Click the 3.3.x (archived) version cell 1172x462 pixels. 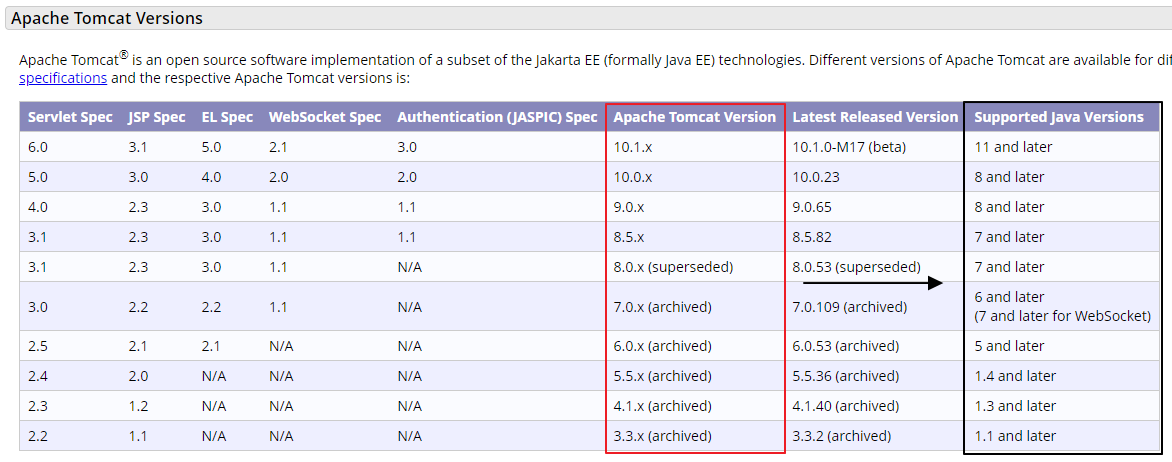[x=662, y=436]
